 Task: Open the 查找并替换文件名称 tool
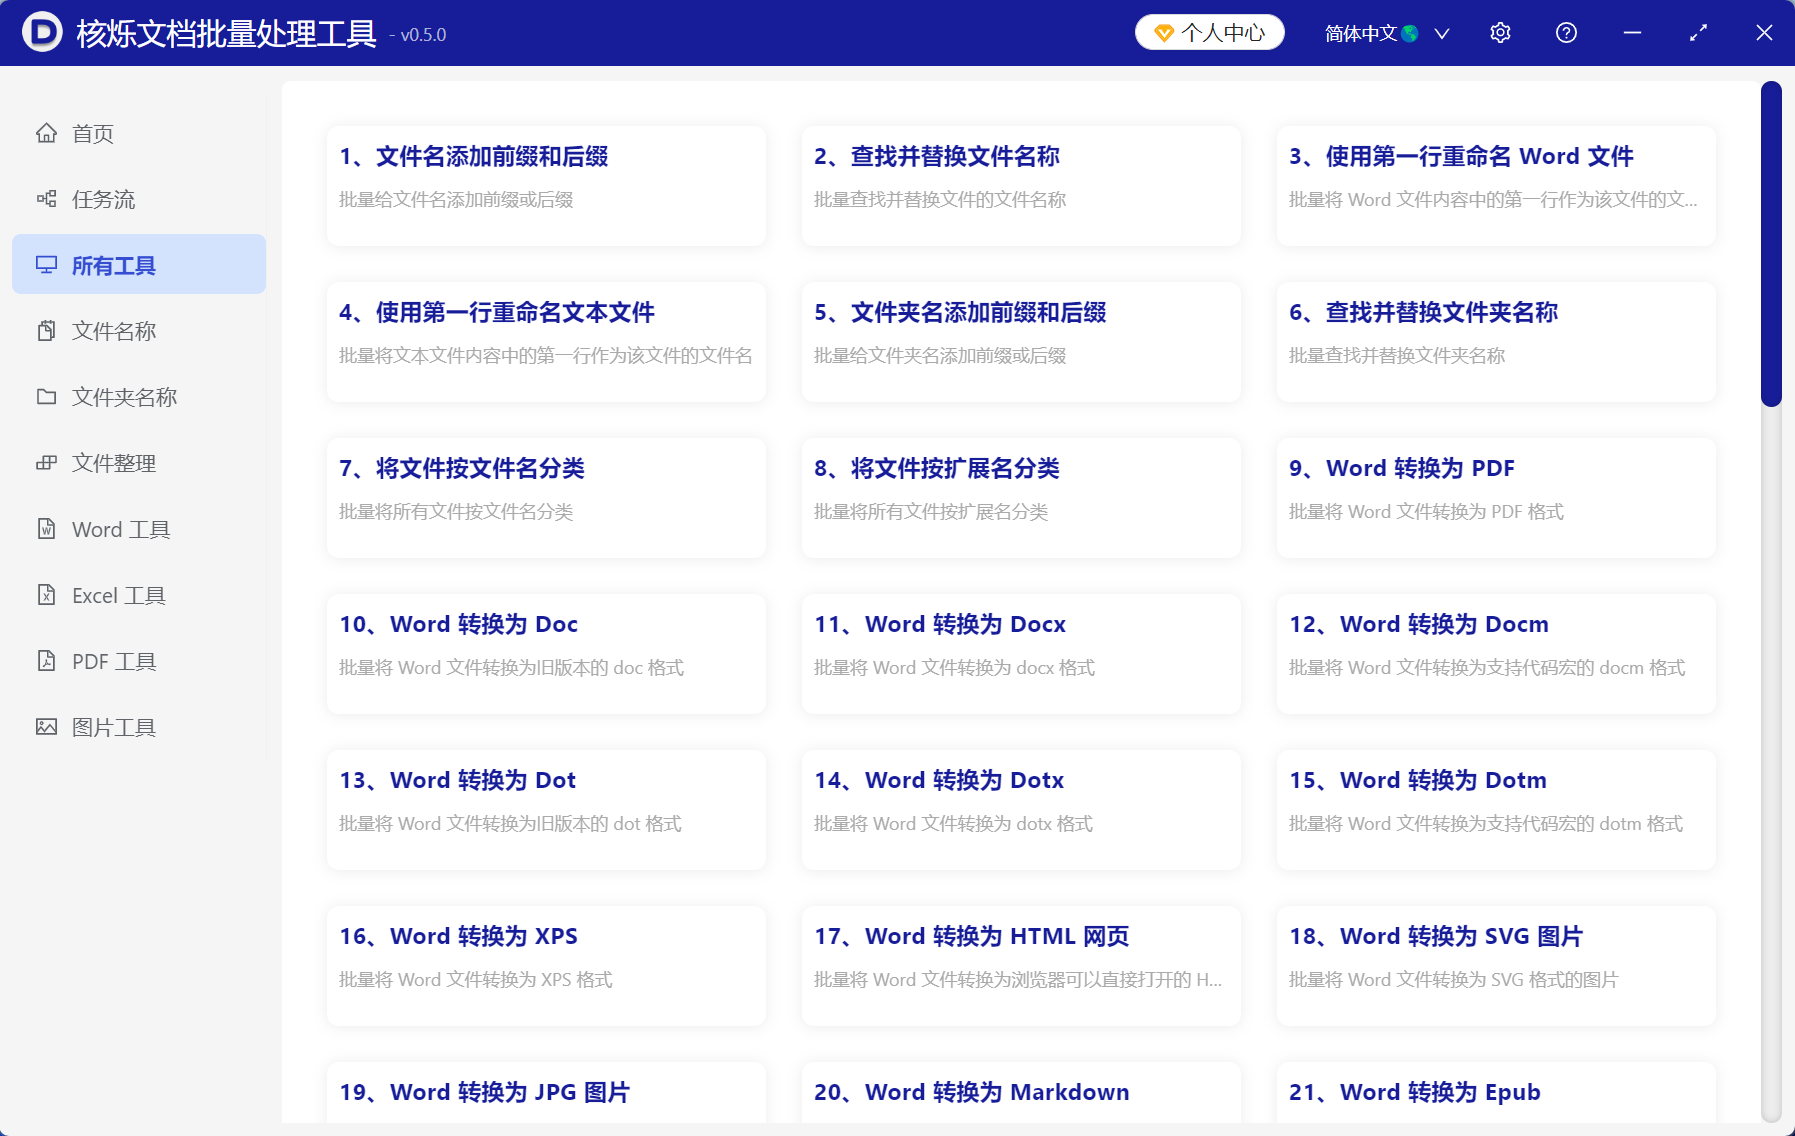click(1020, 186)
